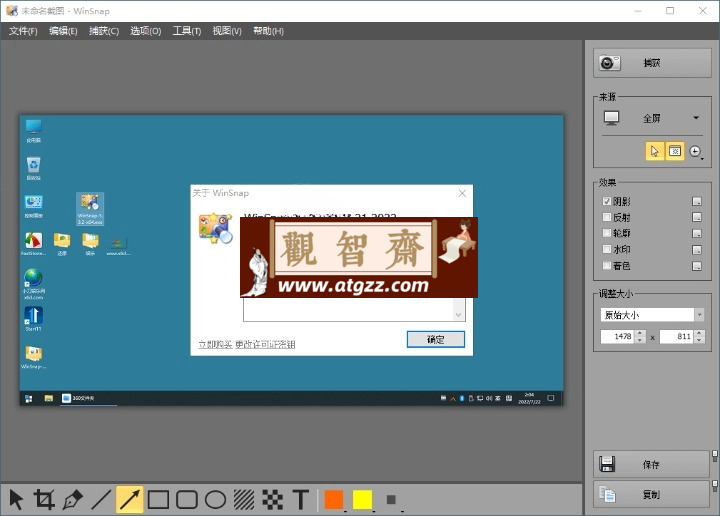Screen dimensions: 720x516
Task: Click the 保存 save button
Action: coord(652,464)
